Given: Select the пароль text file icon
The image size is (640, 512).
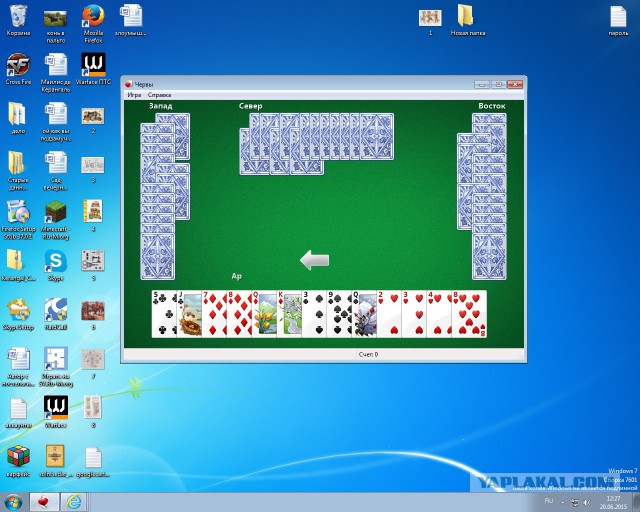Looking at the screenshot, I should click(618, 20).
